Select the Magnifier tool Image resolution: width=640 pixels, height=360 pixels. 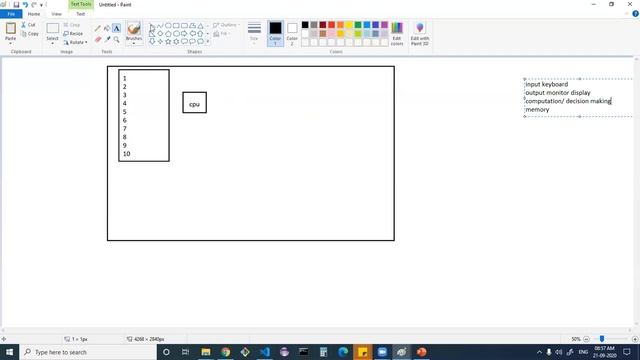coord(116,39)
